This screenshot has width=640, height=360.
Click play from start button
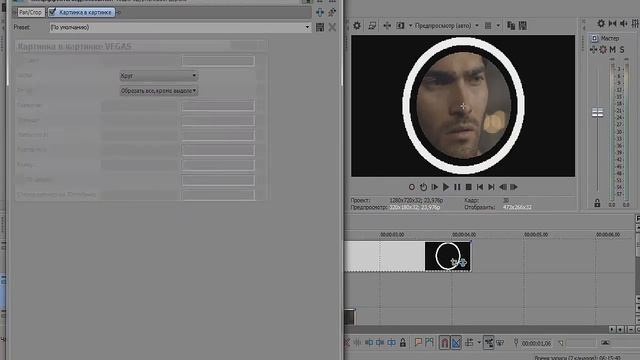434,187
